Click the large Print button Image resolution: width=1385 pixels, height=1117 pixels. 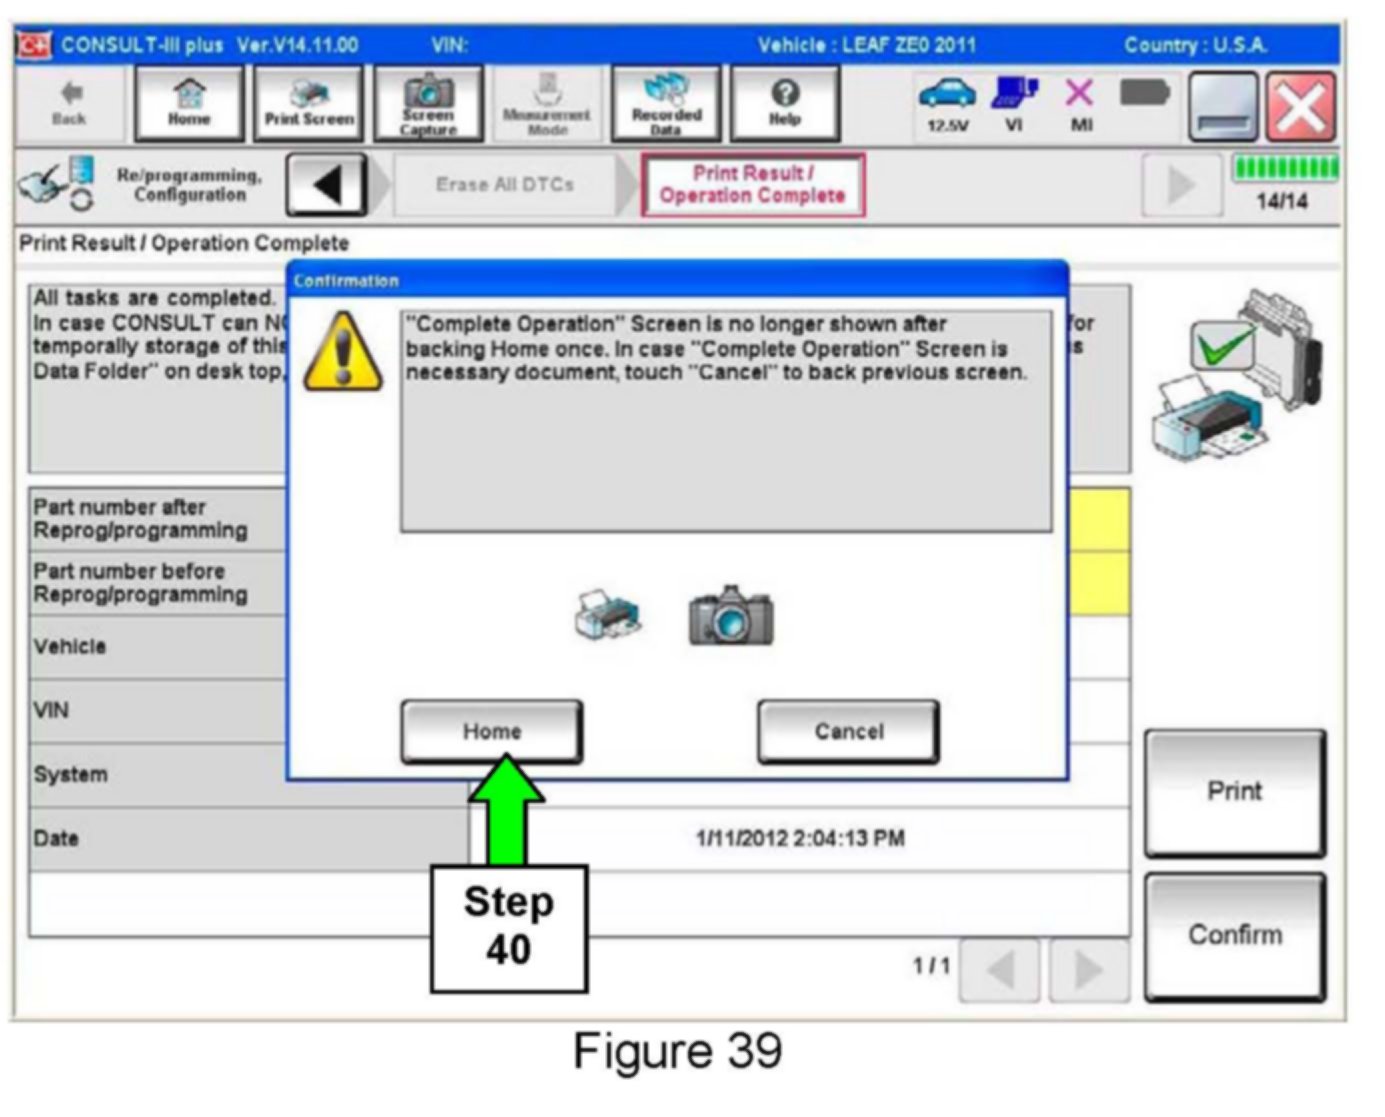1234,792
